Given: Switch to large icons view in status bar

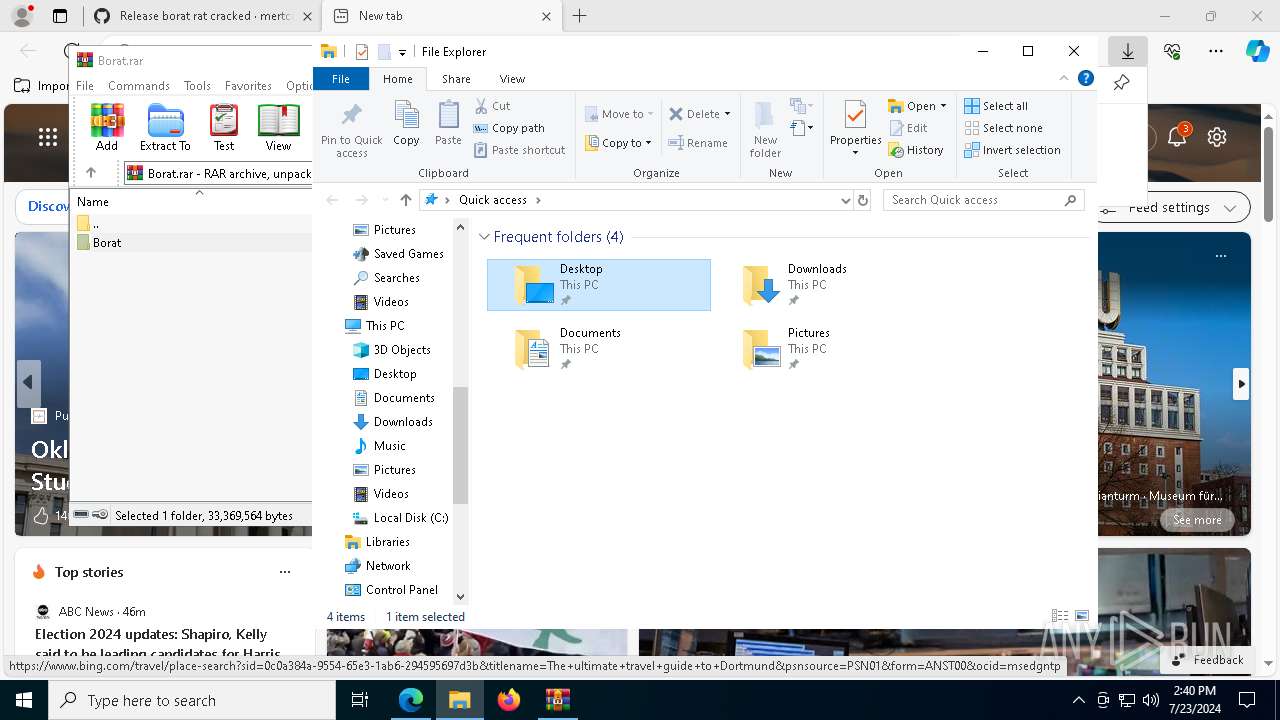Looking at the screenshot, I should coord(1081,617).
